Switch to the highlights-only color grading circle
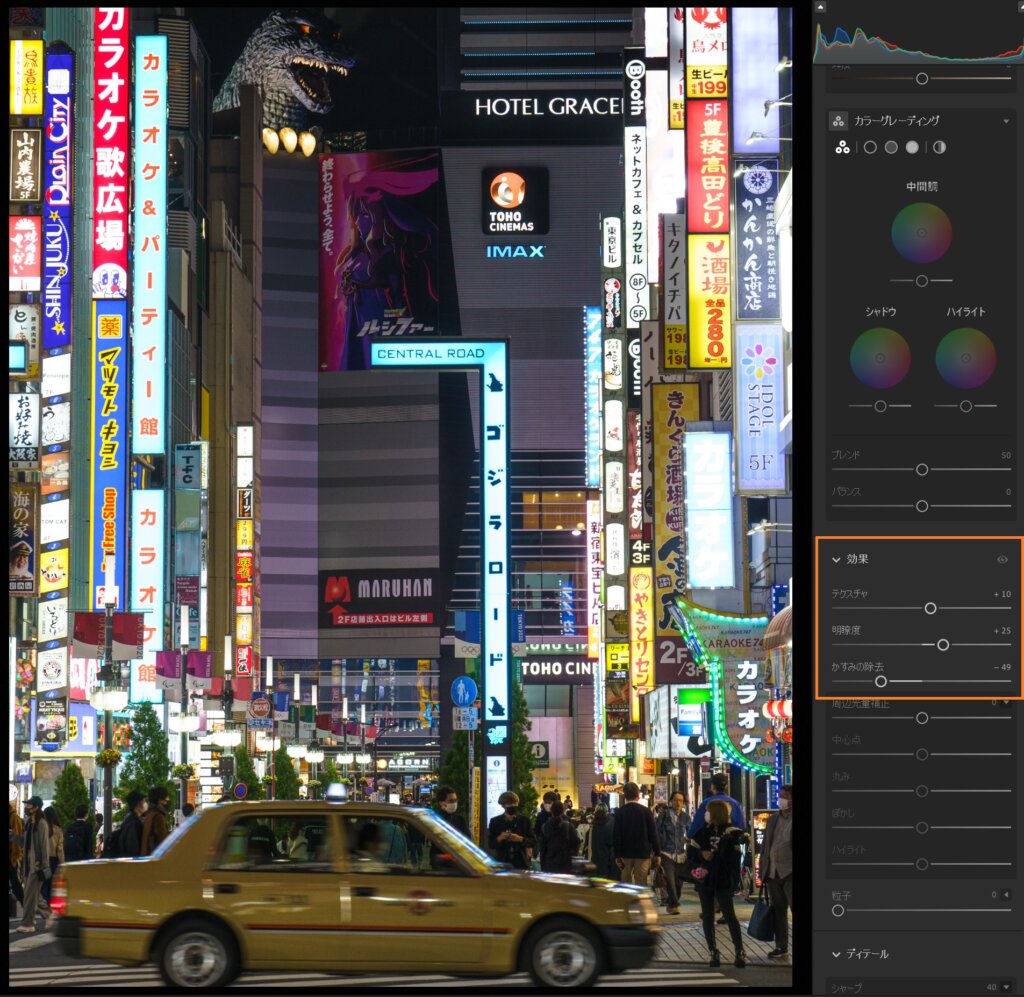Screen dimensions: 1024x997 pyautogui.click(x=912, y=147)
